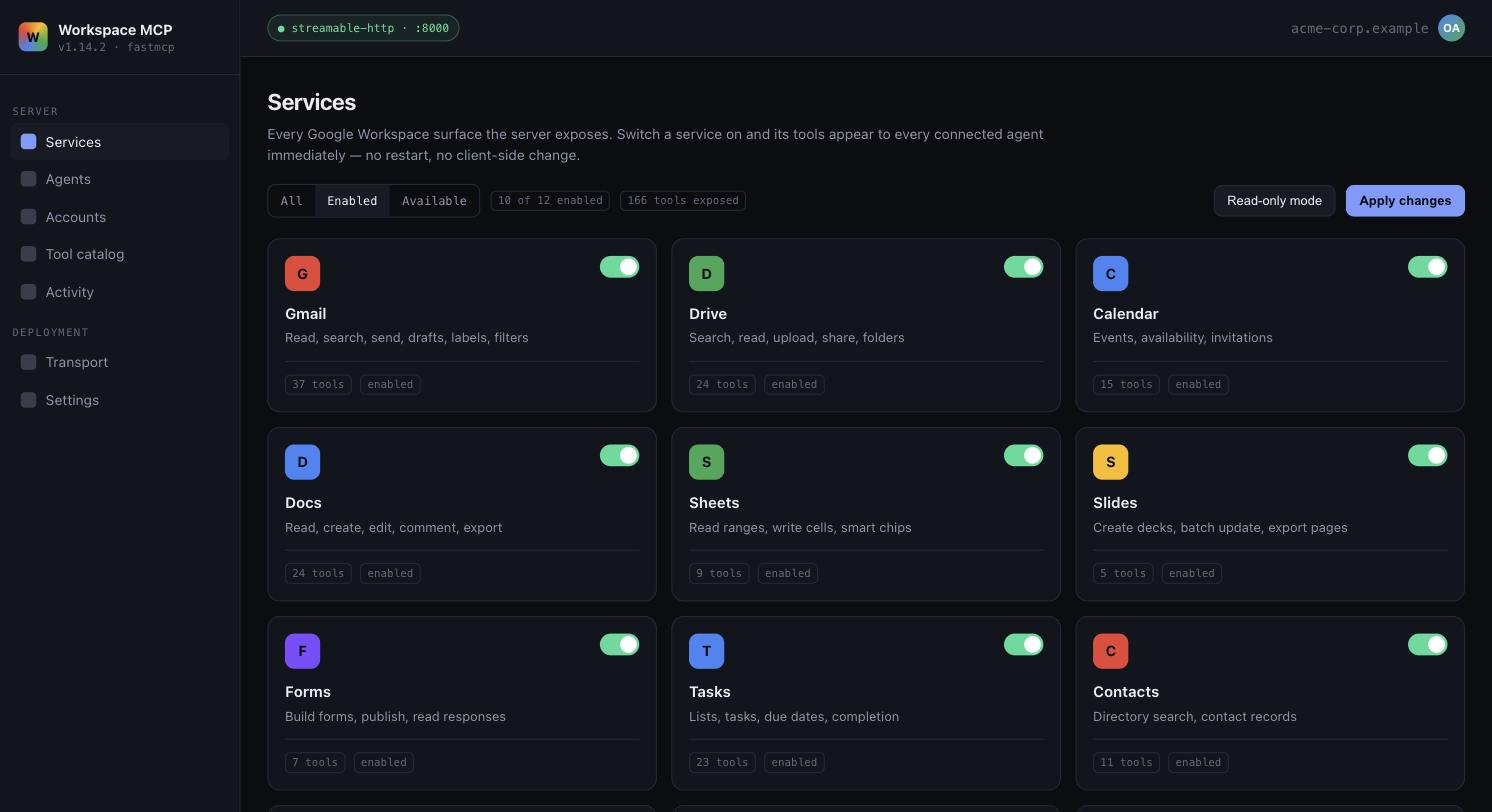Select Services in the sidebar
The width and height of the screenshot is (1492, 812).
coord(120,142)
